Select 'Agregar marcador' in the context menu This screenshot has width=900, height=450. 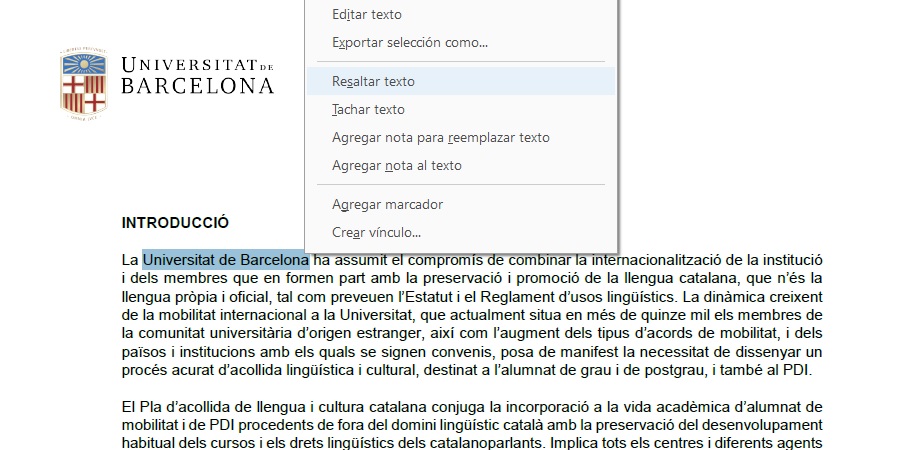[x=387, y=205]
